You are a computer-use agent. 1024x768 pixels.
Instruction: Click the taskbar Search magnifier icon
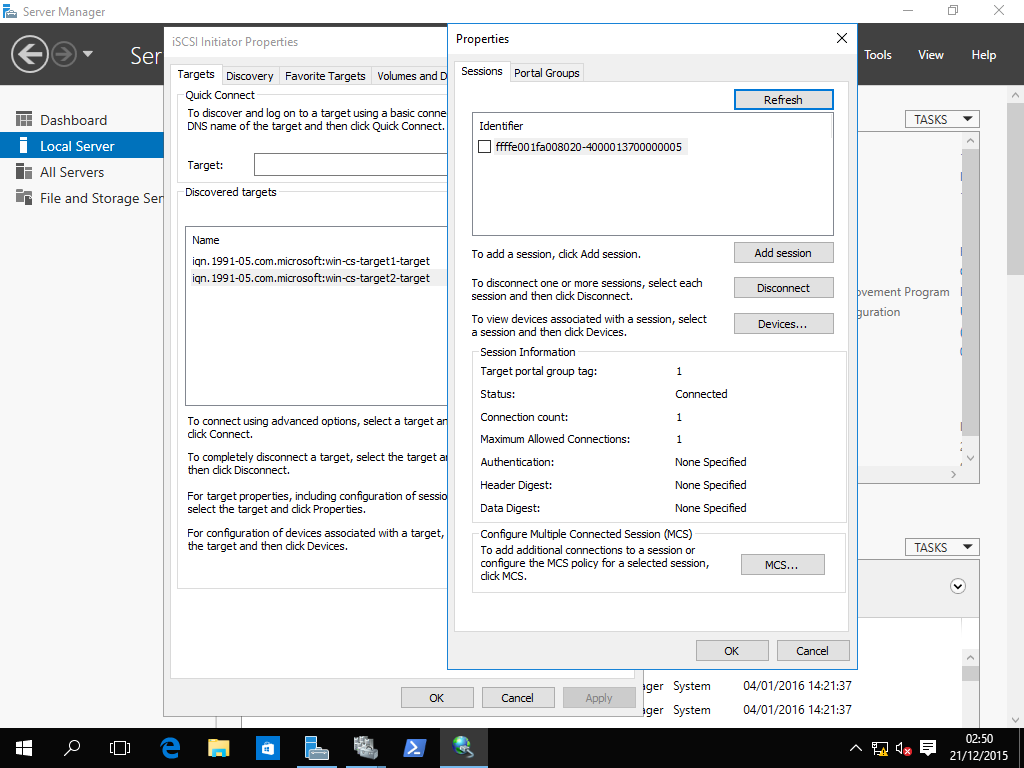[72, 747]
